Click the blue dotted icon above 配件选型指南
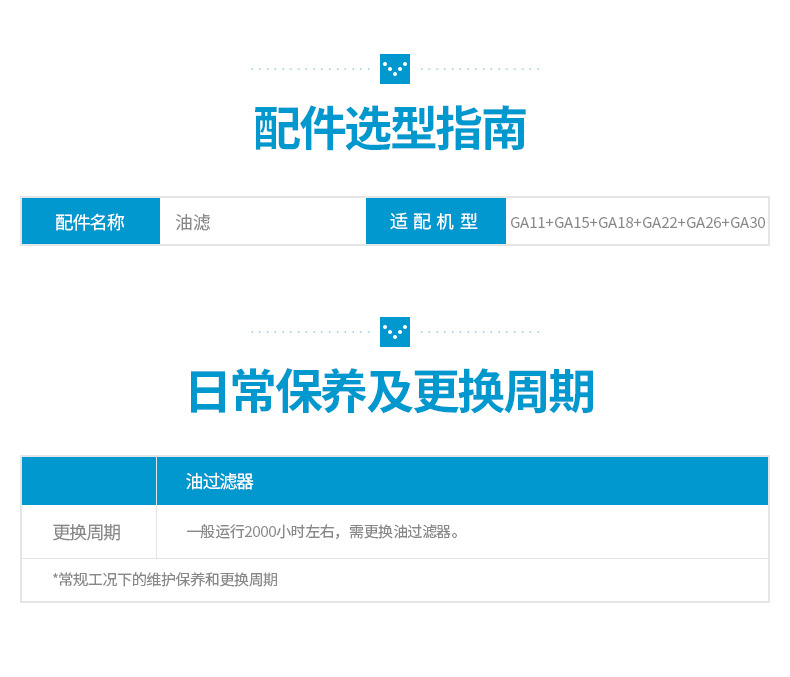Image resolution: width=790 pixels, height=677 pixels. 395,69
